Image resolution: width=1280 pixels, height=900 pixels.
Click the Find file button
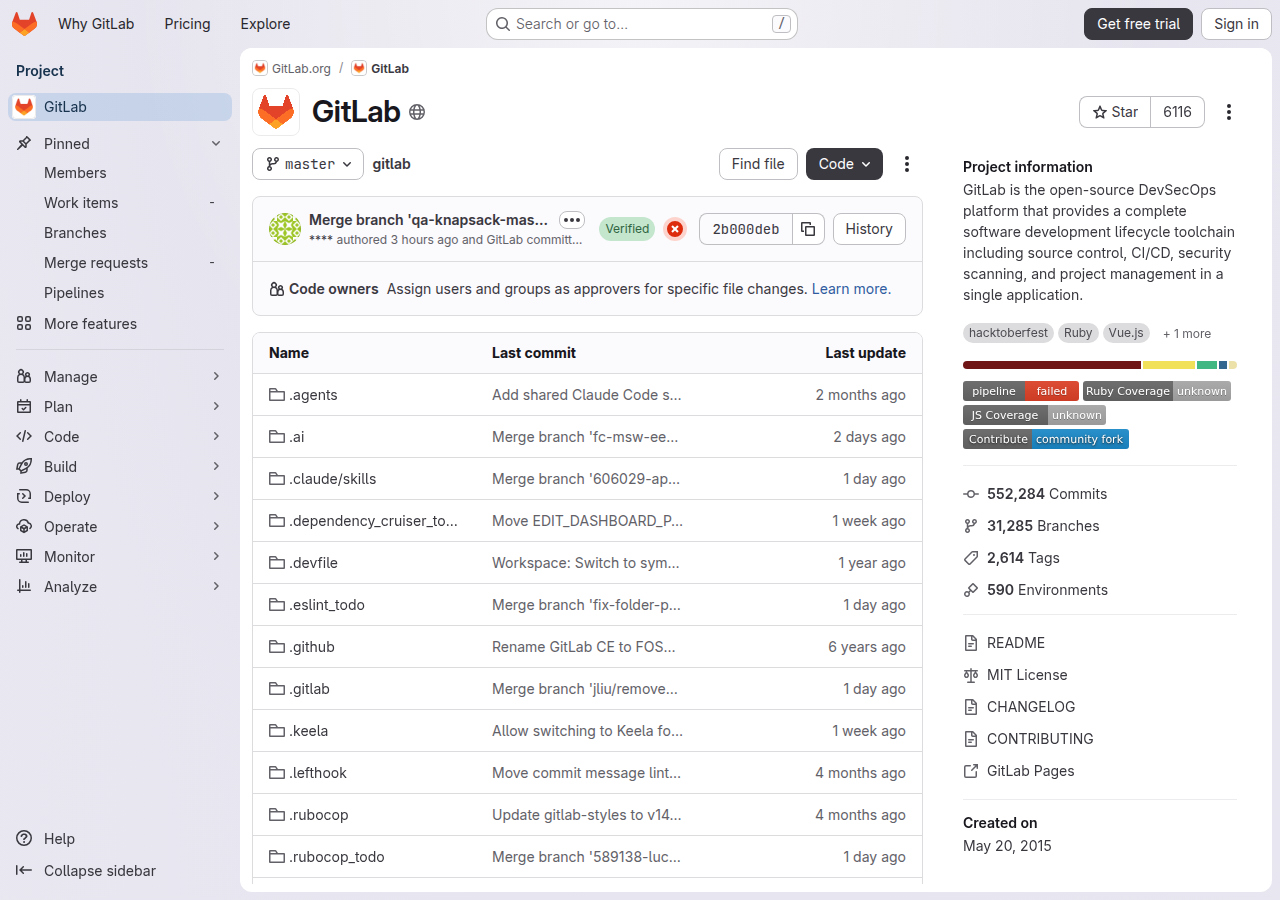pyautogui.click(x=758, y=164)
